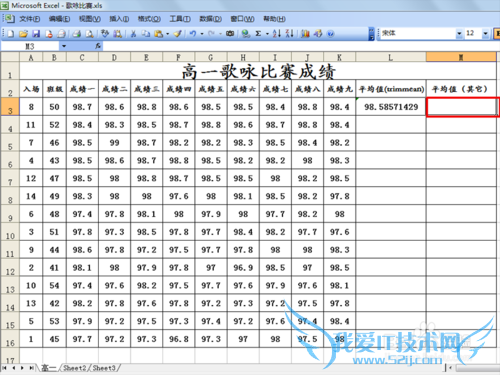Select the 成绩五 header cell
The width and height of the screenshot is (500, 375).
tap(211, 89)
